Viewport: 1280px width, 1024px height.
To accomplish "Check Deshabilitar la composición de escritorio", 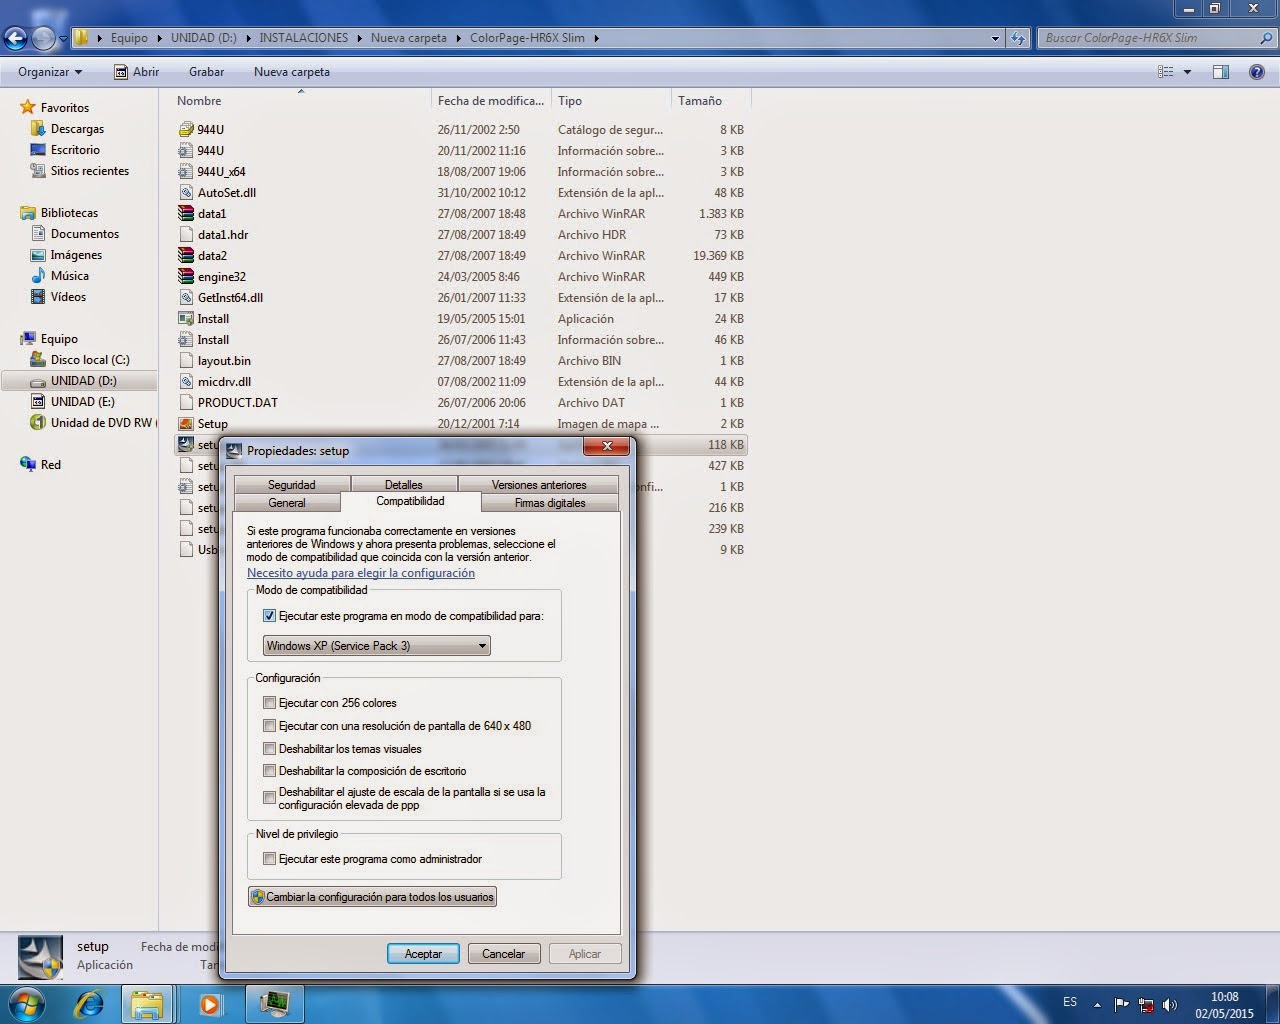I will 269,771.
